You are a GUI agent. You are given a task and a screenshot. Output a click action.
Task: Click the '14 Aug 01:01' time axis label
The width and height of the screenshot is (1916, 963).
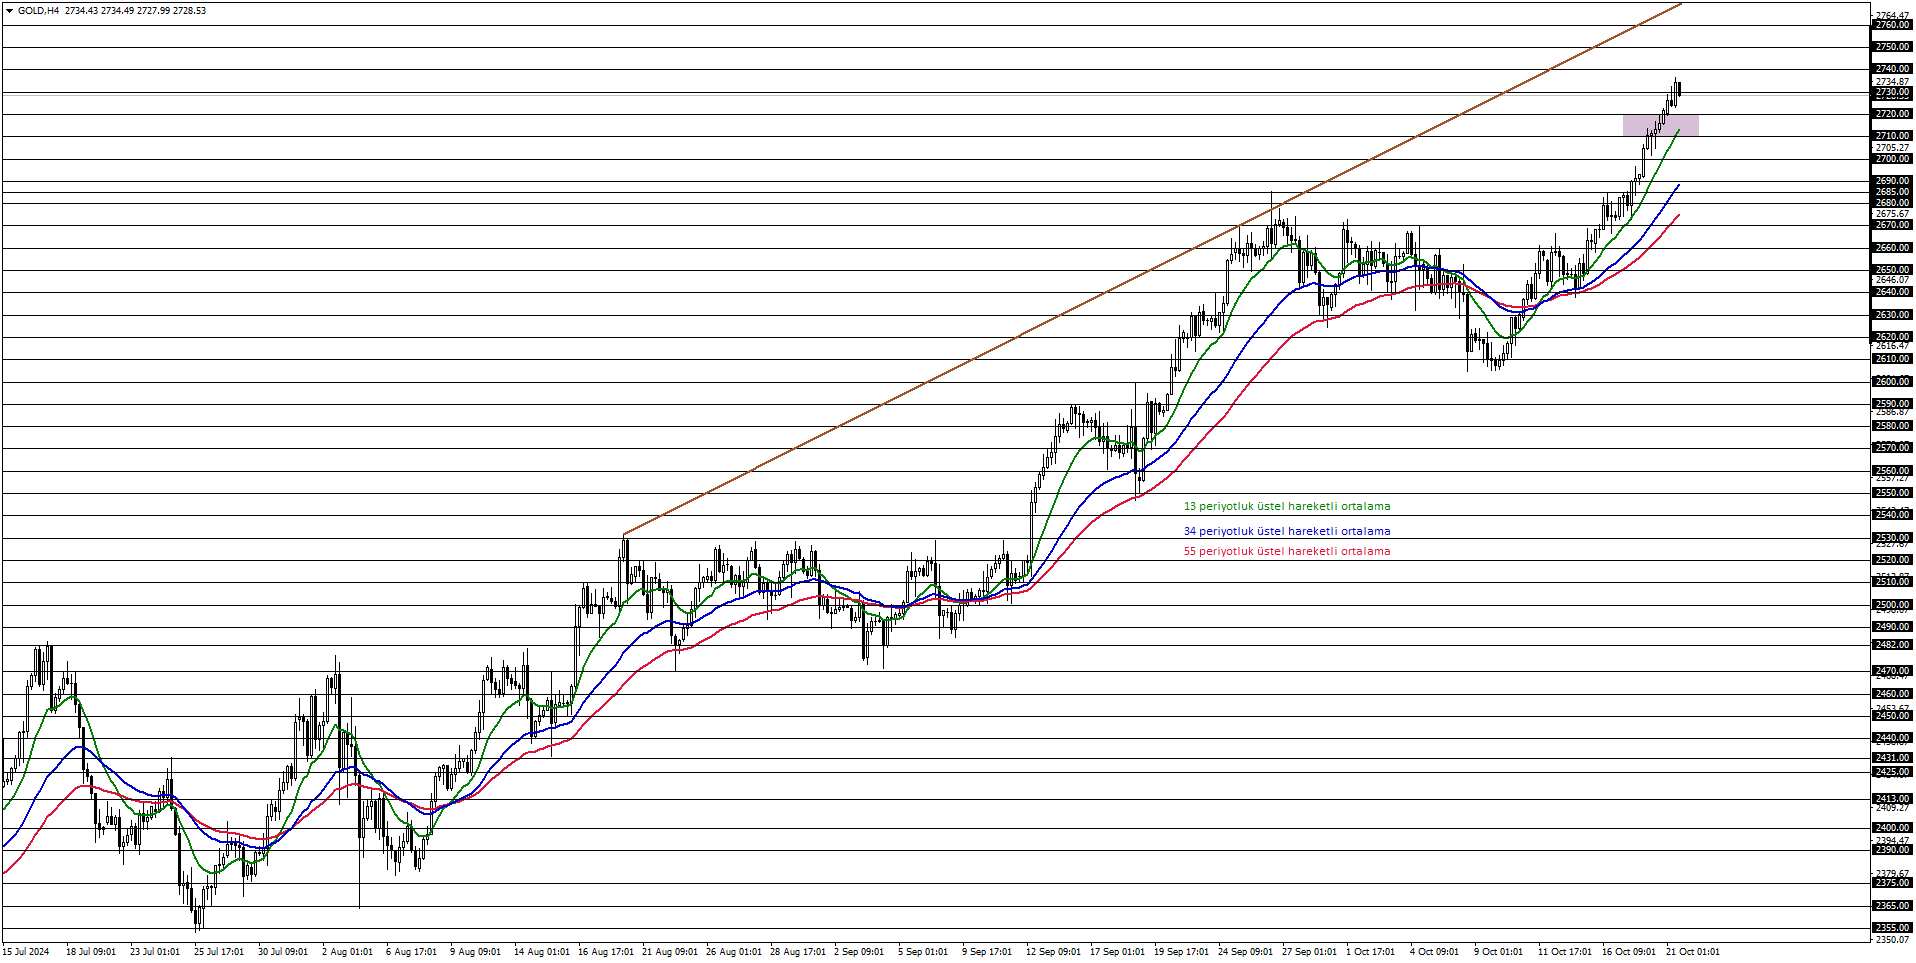coord(542,952)
